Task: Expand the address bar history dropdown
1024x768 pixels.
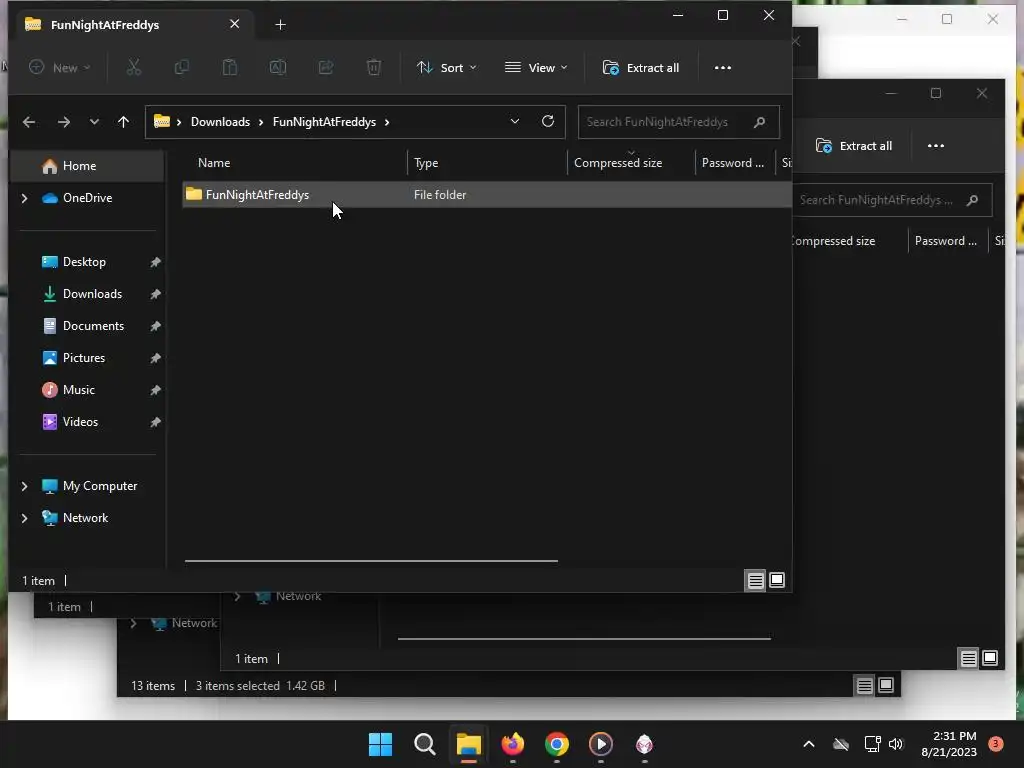Action: [x=515, y=121]
